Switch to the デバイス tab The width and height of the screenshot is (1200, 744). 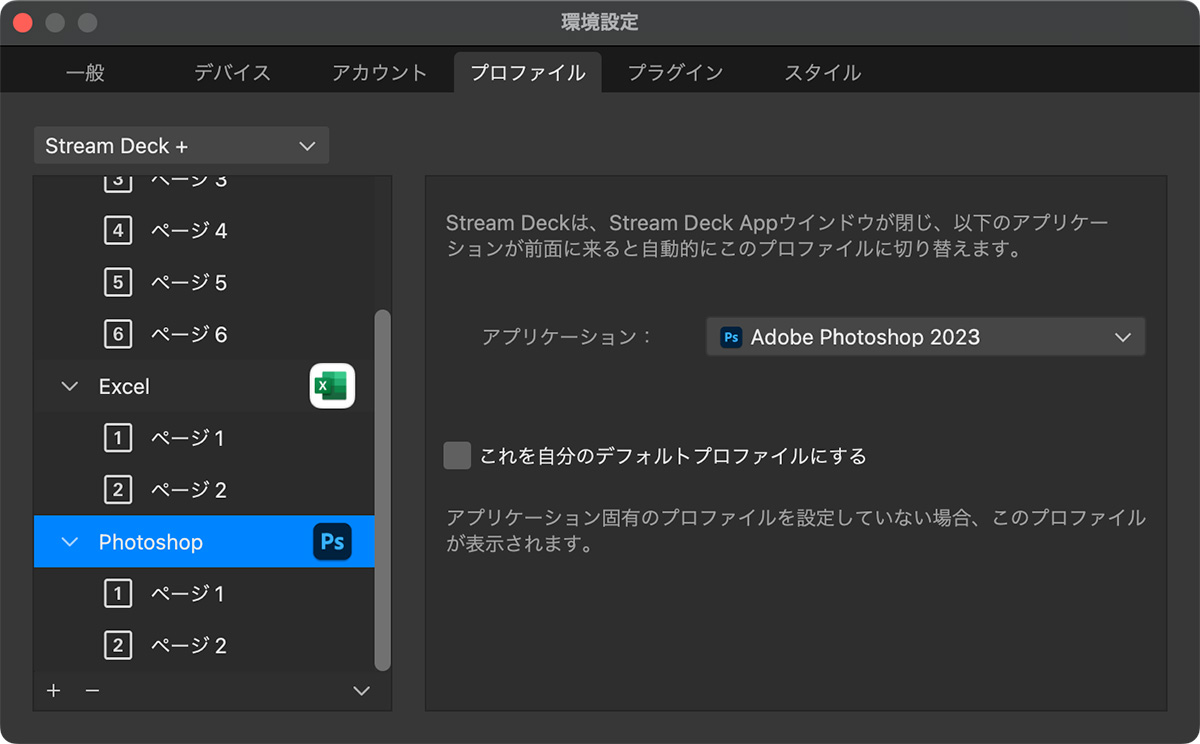pyautogui.click(x=232, y=73)
